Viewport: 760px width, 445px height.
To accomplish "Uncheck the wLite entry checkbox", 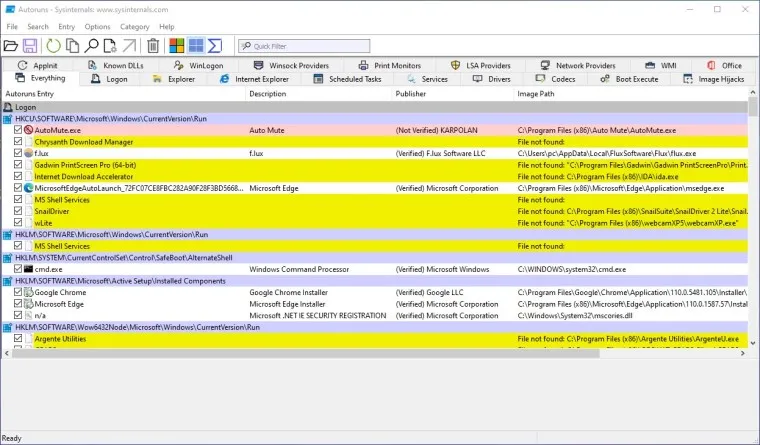I will coord(18,222).
